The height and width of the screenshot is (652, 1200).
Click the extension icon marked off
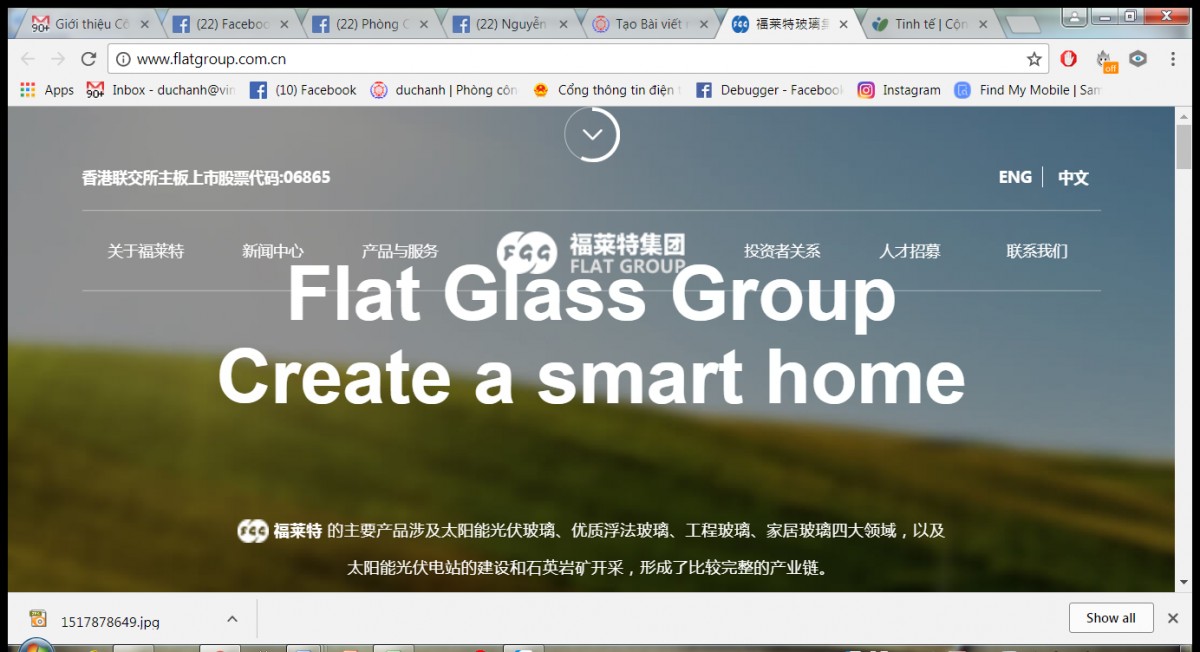pos(1104,60)
